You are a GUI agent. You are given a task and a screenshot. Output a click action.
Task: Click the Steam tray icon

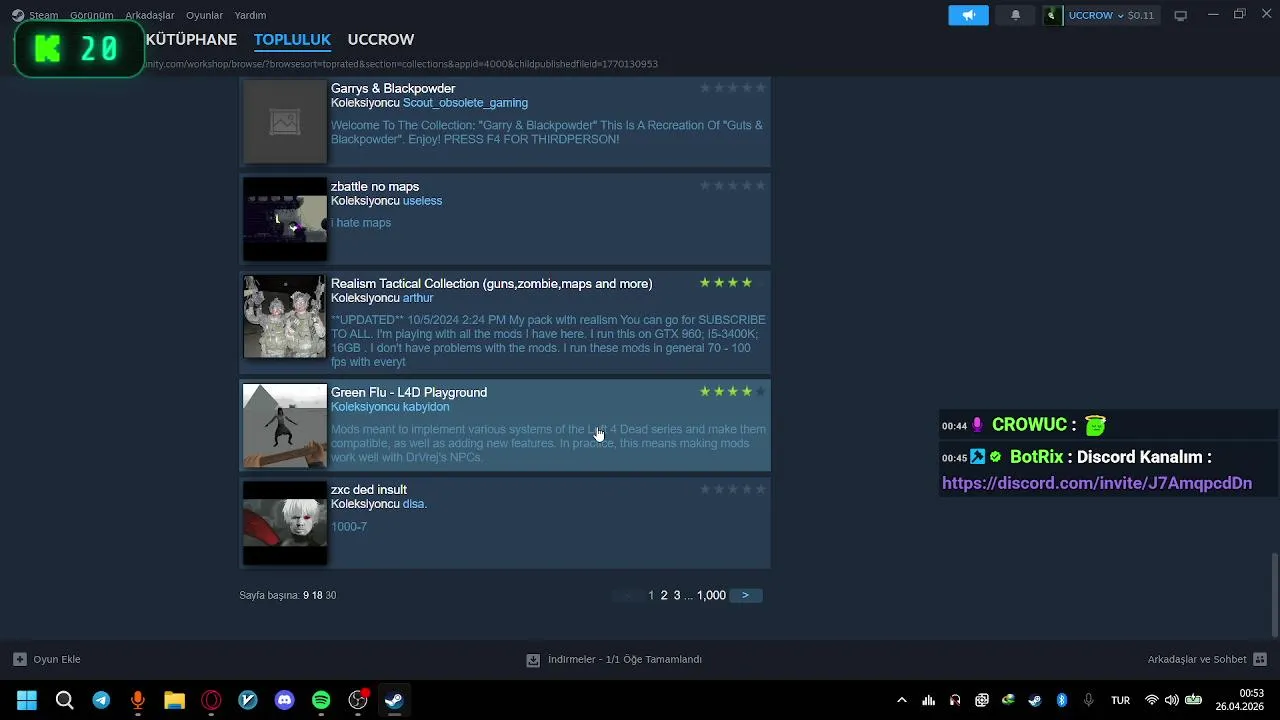tap(1035, 700)
